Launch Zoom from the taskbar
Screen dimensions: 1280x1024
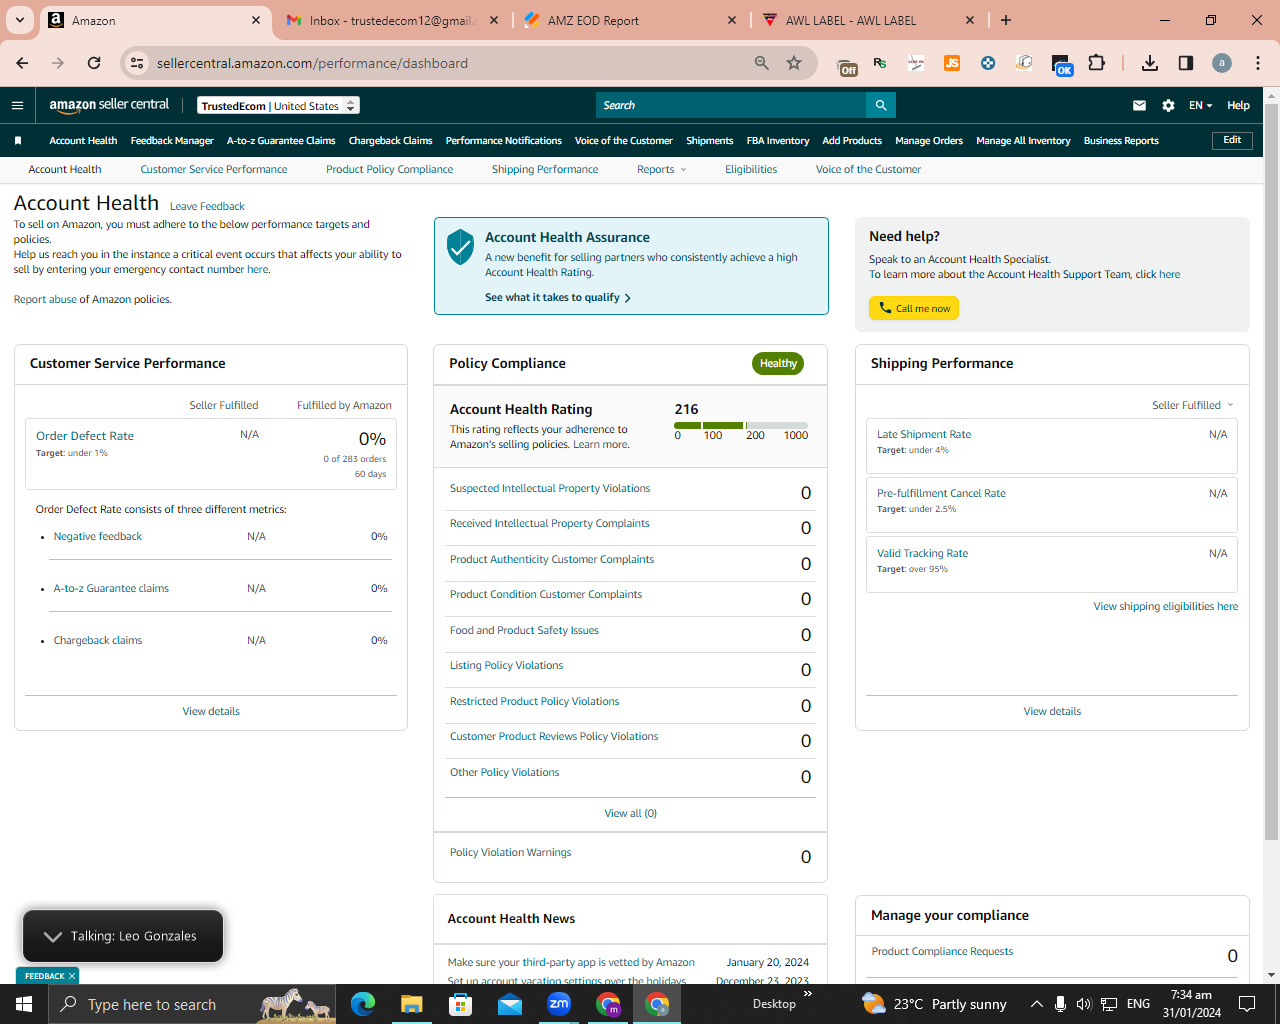[x=559, y=1004]
